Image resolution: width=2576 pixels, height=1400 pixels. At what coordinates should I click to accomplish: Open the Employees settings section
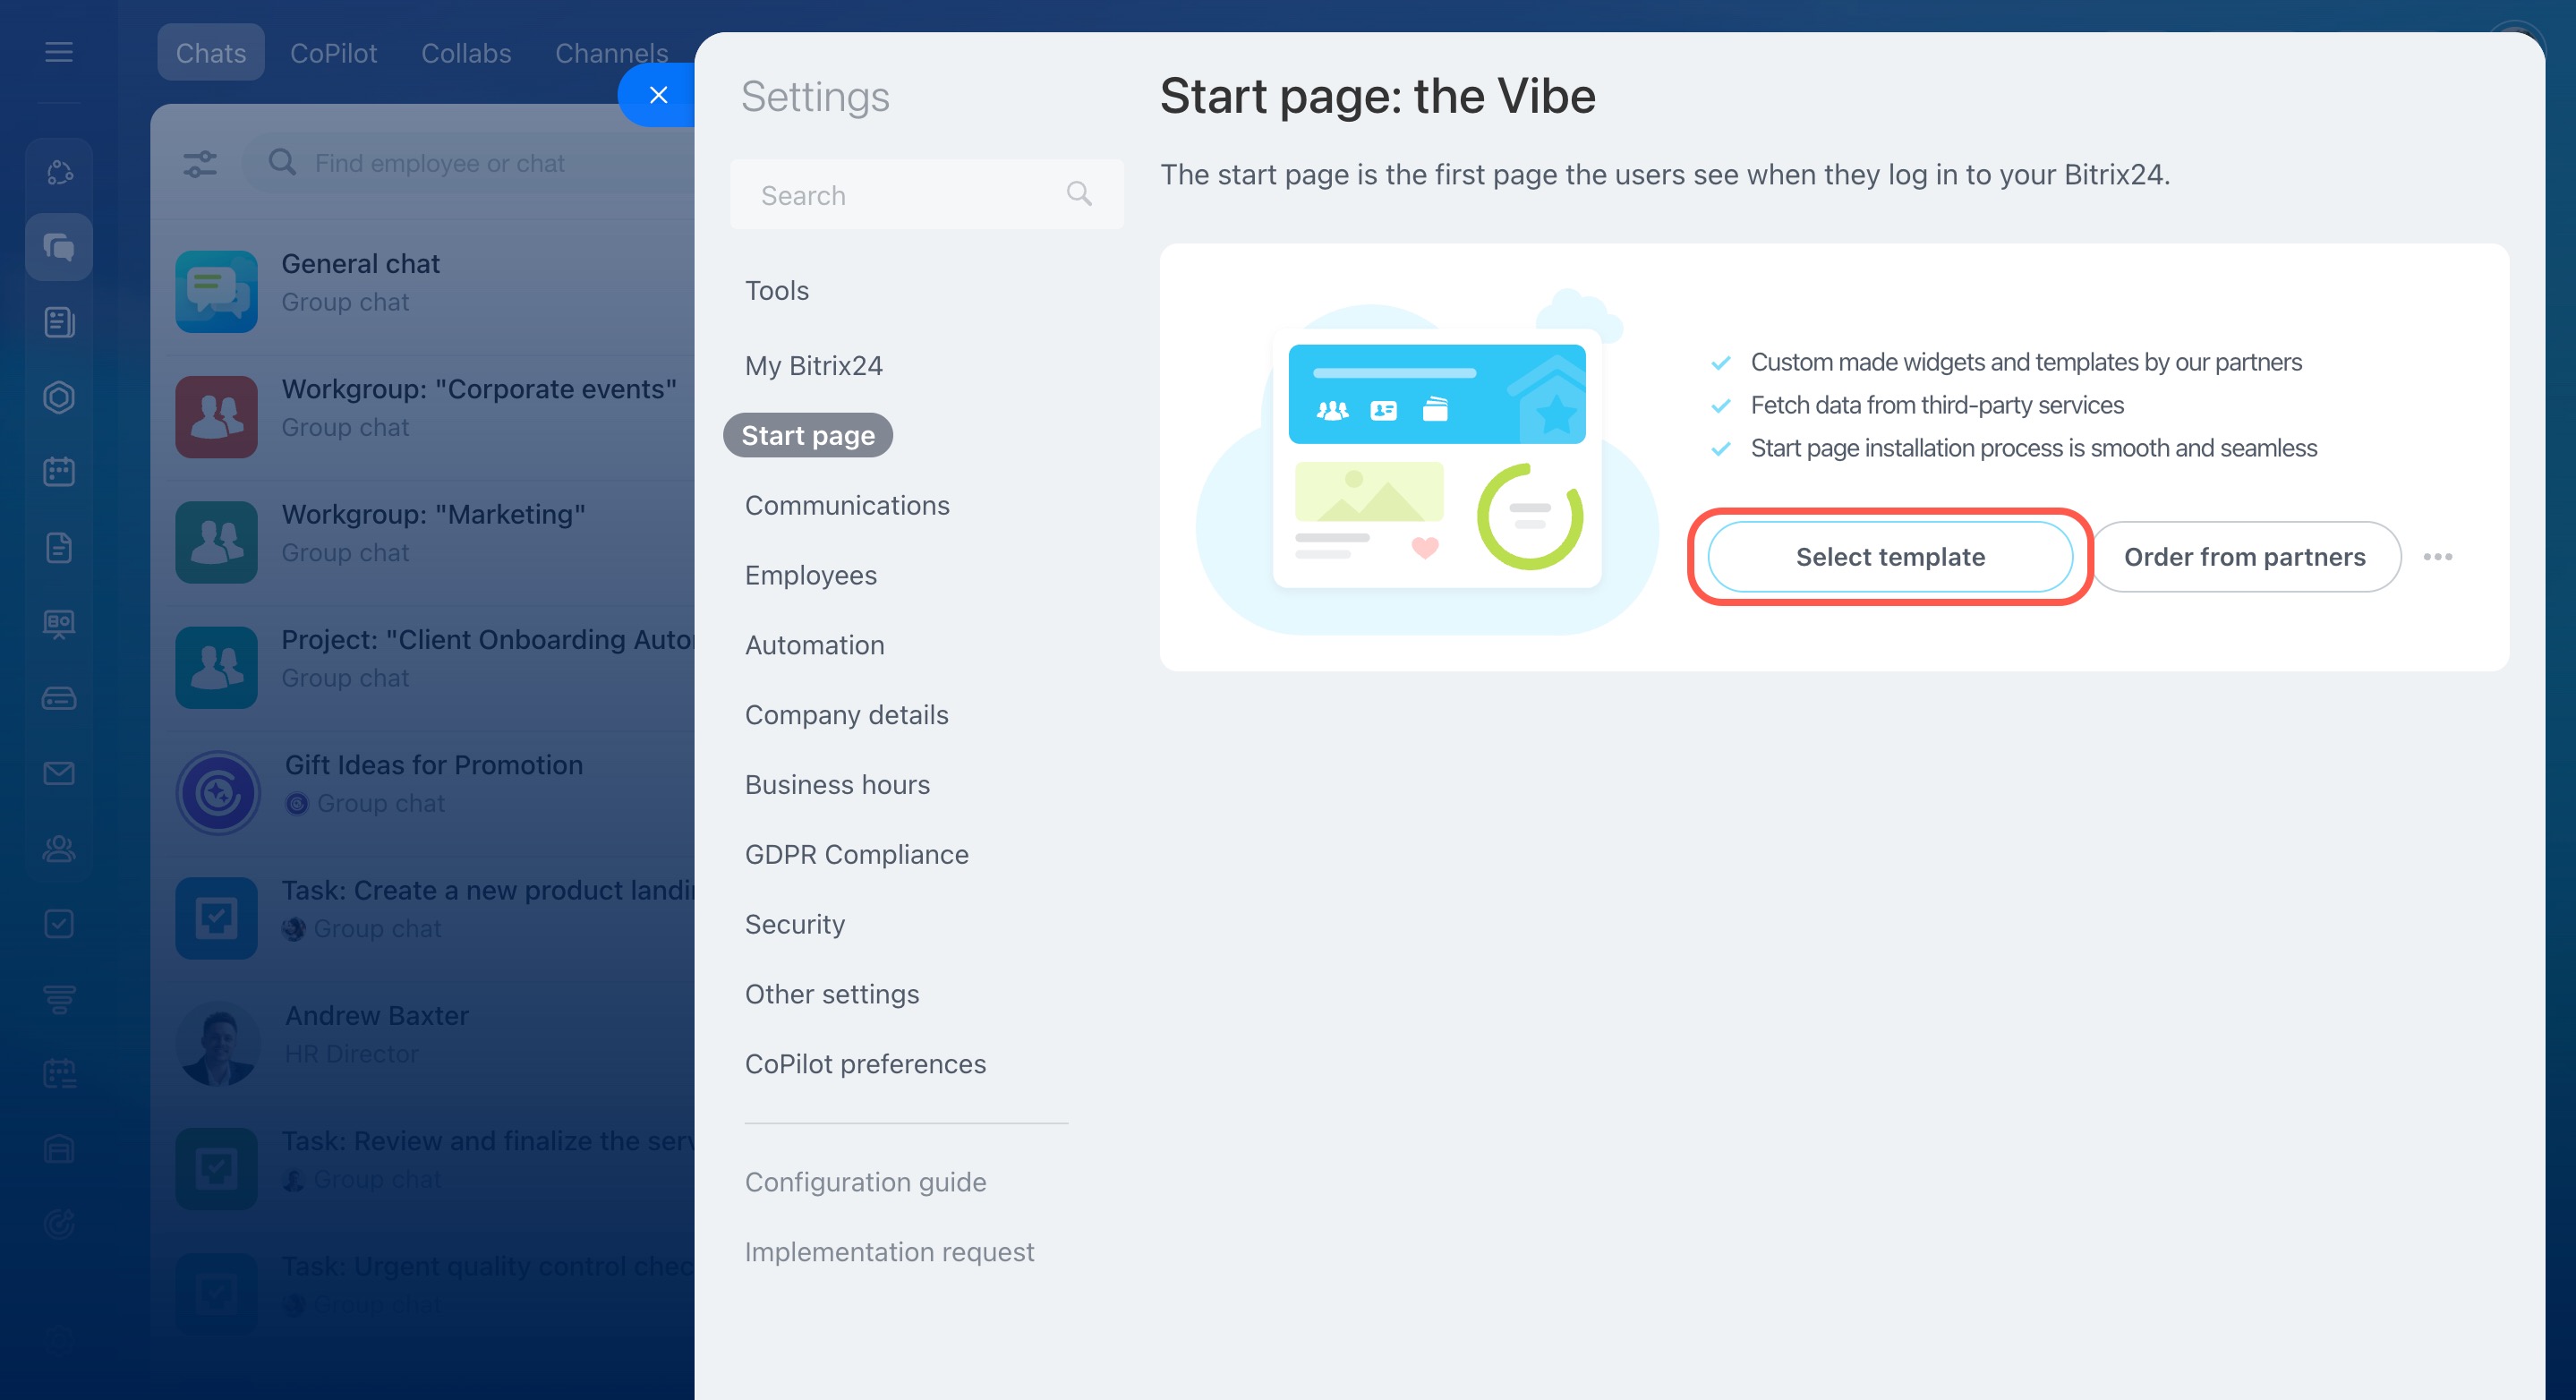810,576
